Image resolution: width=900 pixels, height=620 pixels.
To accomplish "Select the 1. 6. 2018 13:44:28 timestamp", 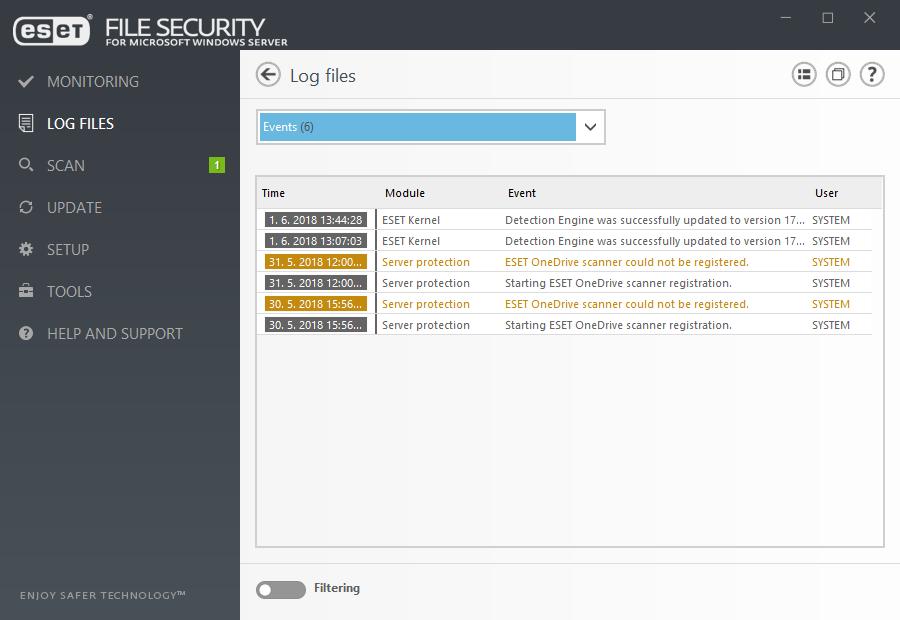I will click(316, 220).
